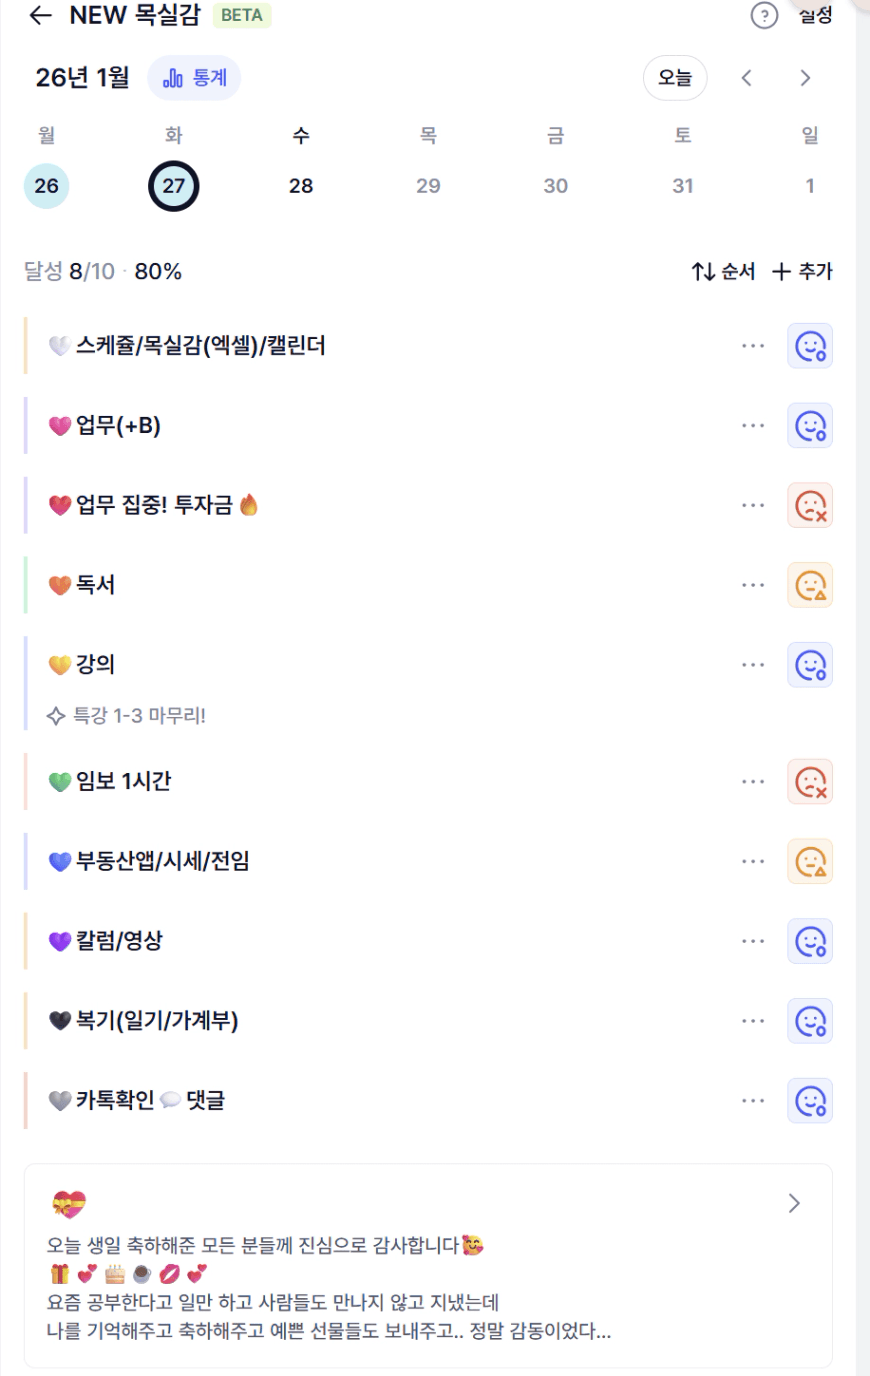
Task: Go to previous week arrow
Action: tap(746, 78)
